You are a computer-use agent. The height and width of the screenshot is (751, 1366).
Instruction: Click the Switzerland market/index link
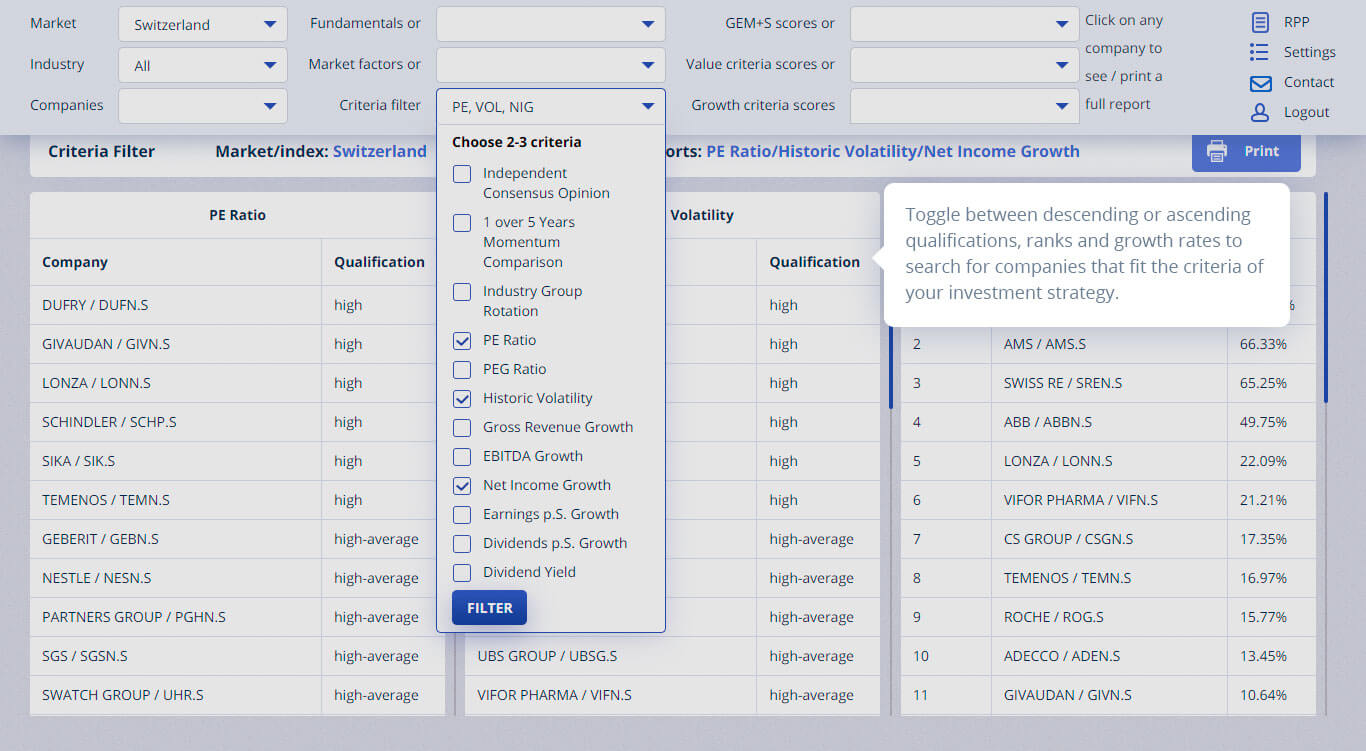click(380, 151)
